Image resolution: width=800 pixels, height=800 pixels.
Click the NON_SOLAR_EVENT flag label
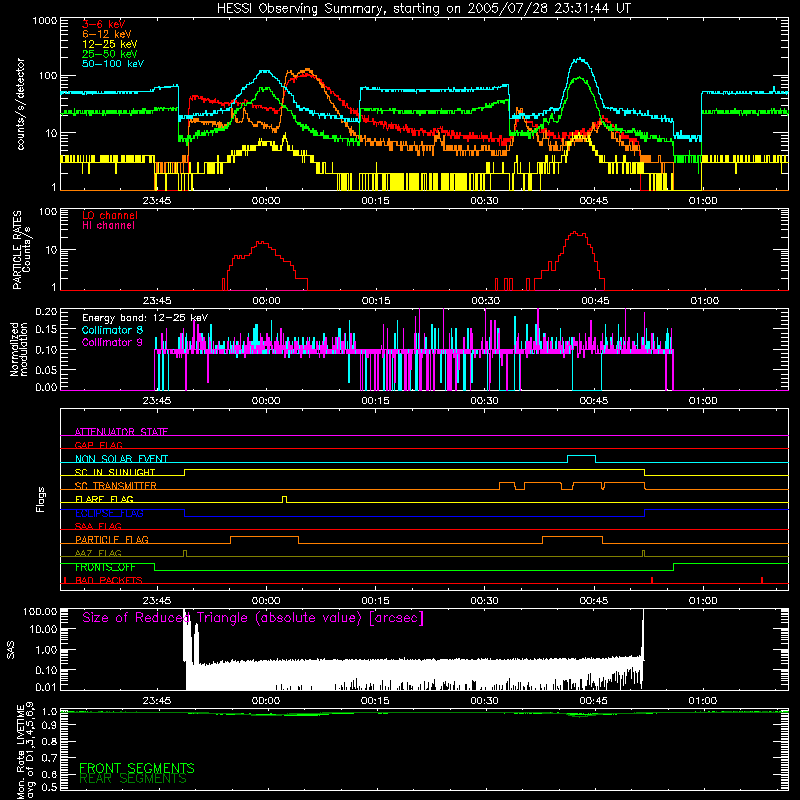click(121, 459)
